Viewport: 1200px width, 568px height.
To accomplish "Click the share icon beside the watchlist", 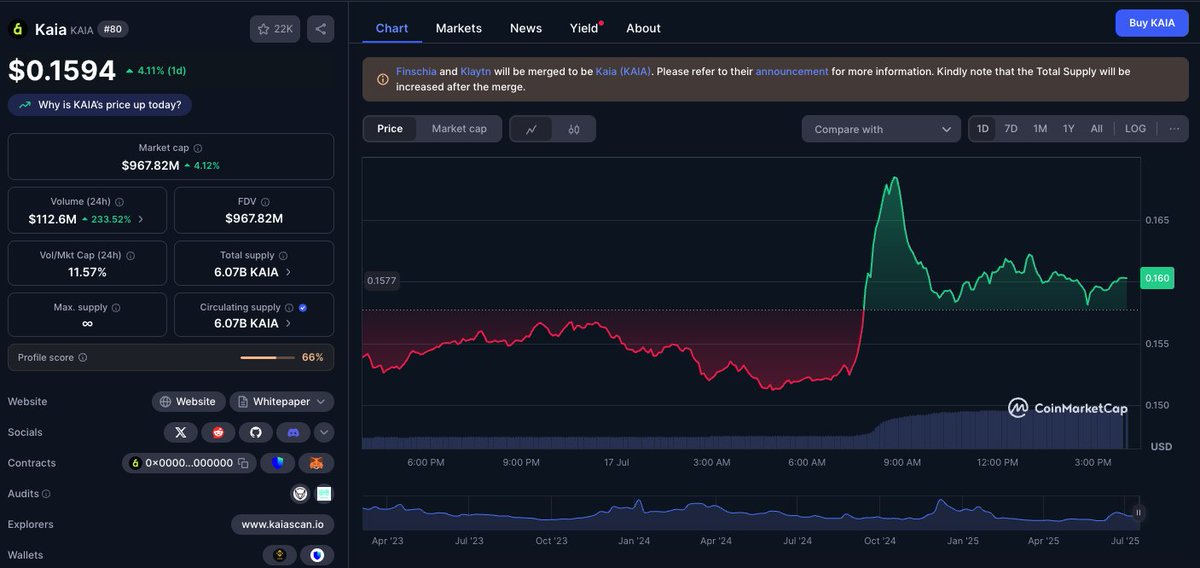I will (321, 29).
